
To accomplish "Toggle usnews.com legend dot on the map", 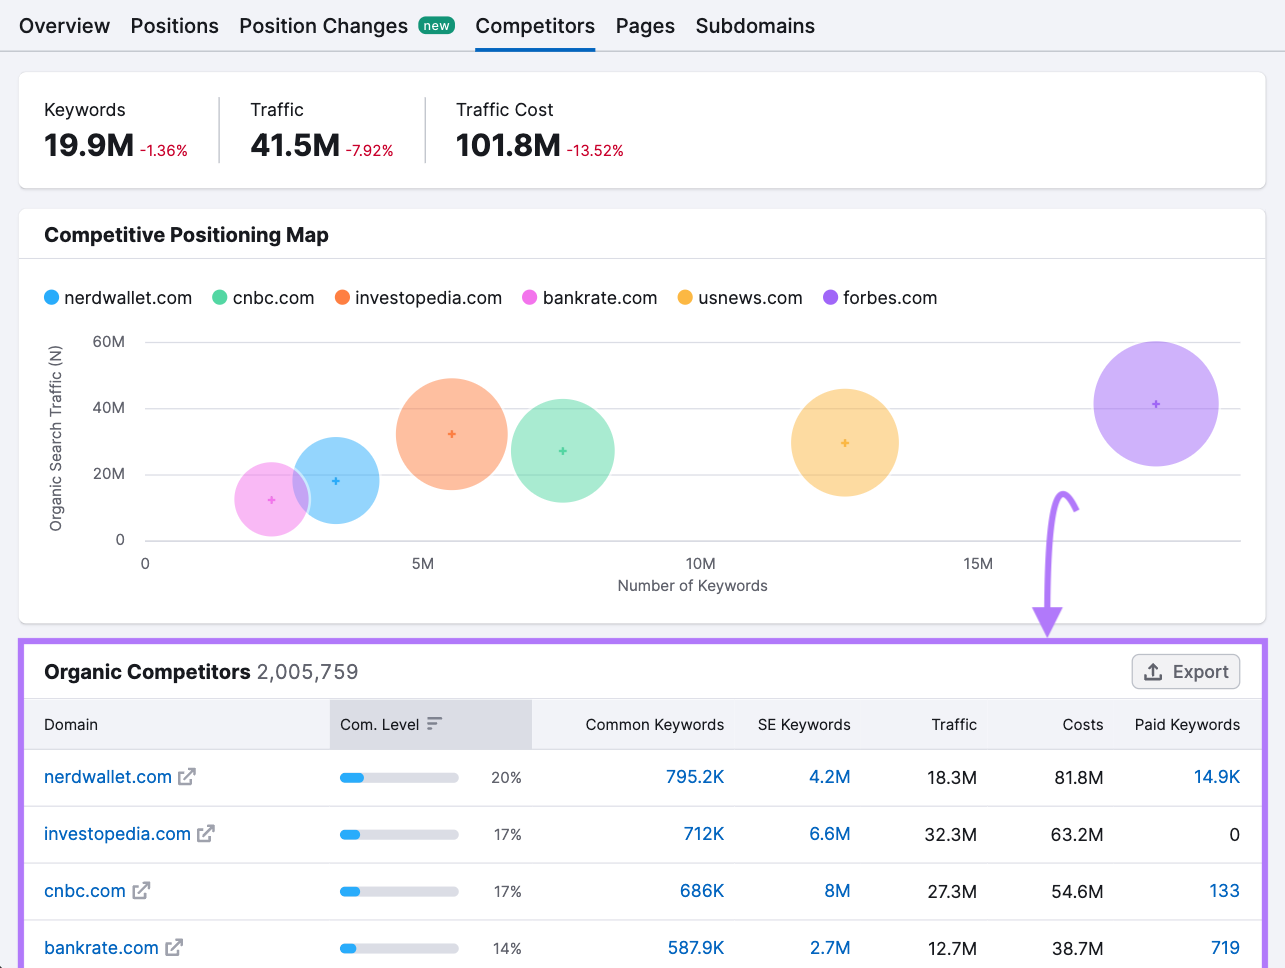I will point(685,298).
